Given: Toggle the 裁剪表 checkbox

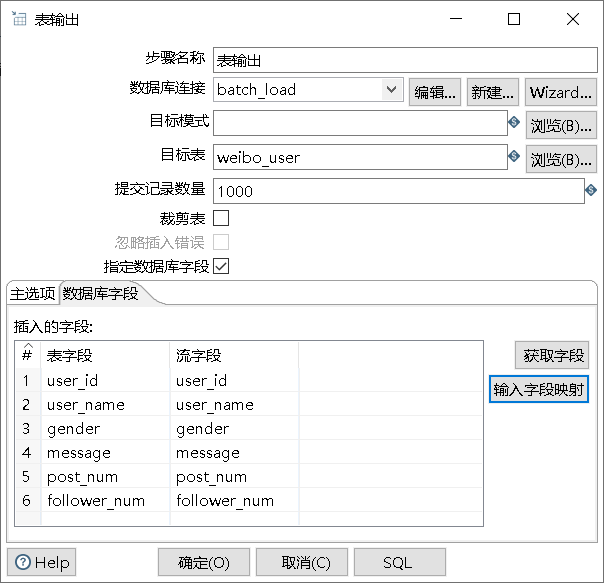Looking at the screenshot, I should pyautogui.click(x=221, y=218).
